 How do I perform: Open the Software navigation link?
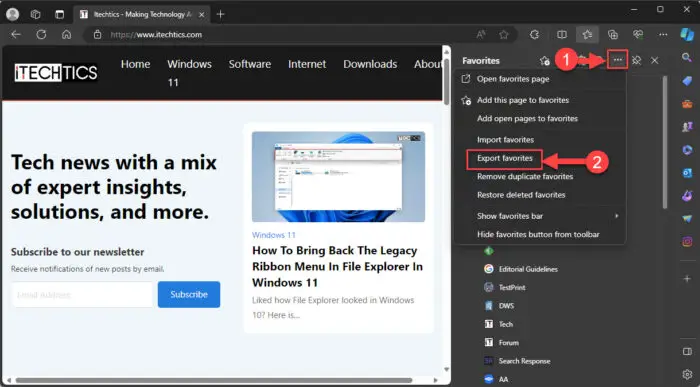click(x=250, y=64)
